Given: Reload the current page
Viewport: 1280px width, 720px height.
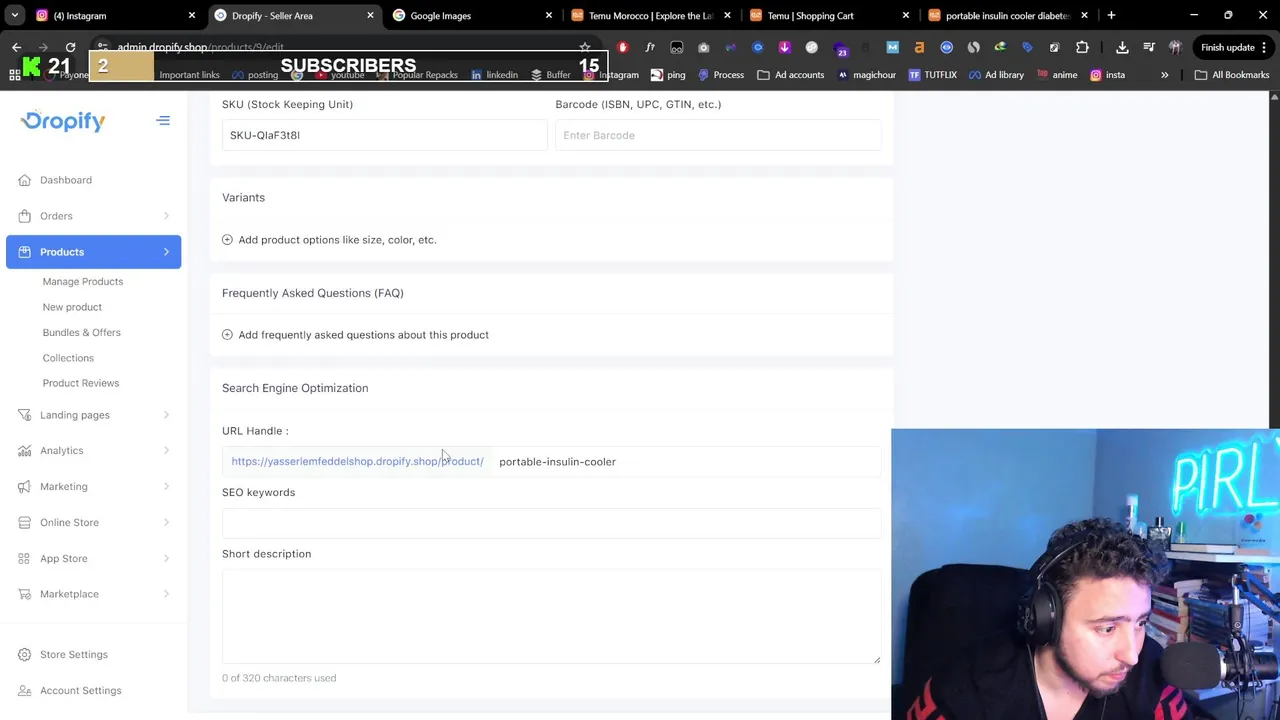Looking at the screenshot, I should (x=70, y=47).
